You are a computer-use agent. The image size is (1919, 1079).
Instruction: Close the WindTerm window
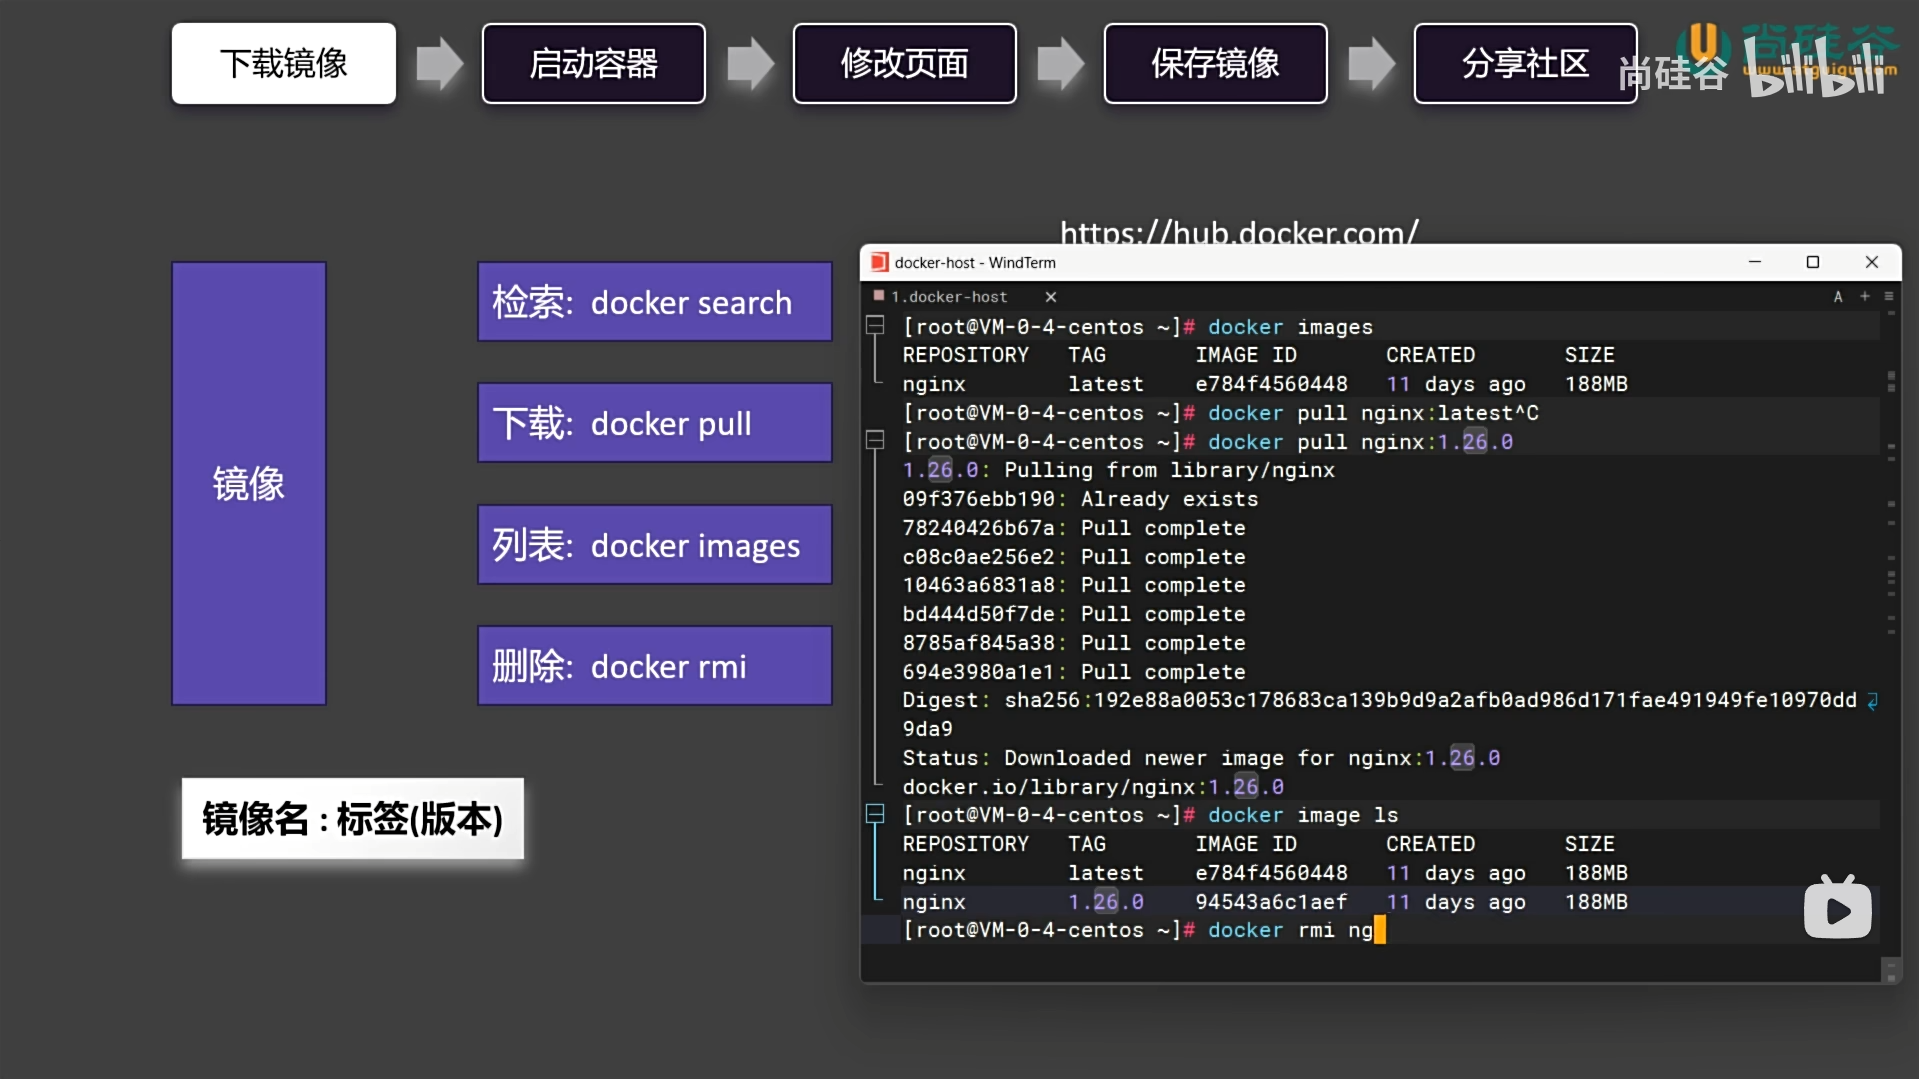tap(1872, 262)
